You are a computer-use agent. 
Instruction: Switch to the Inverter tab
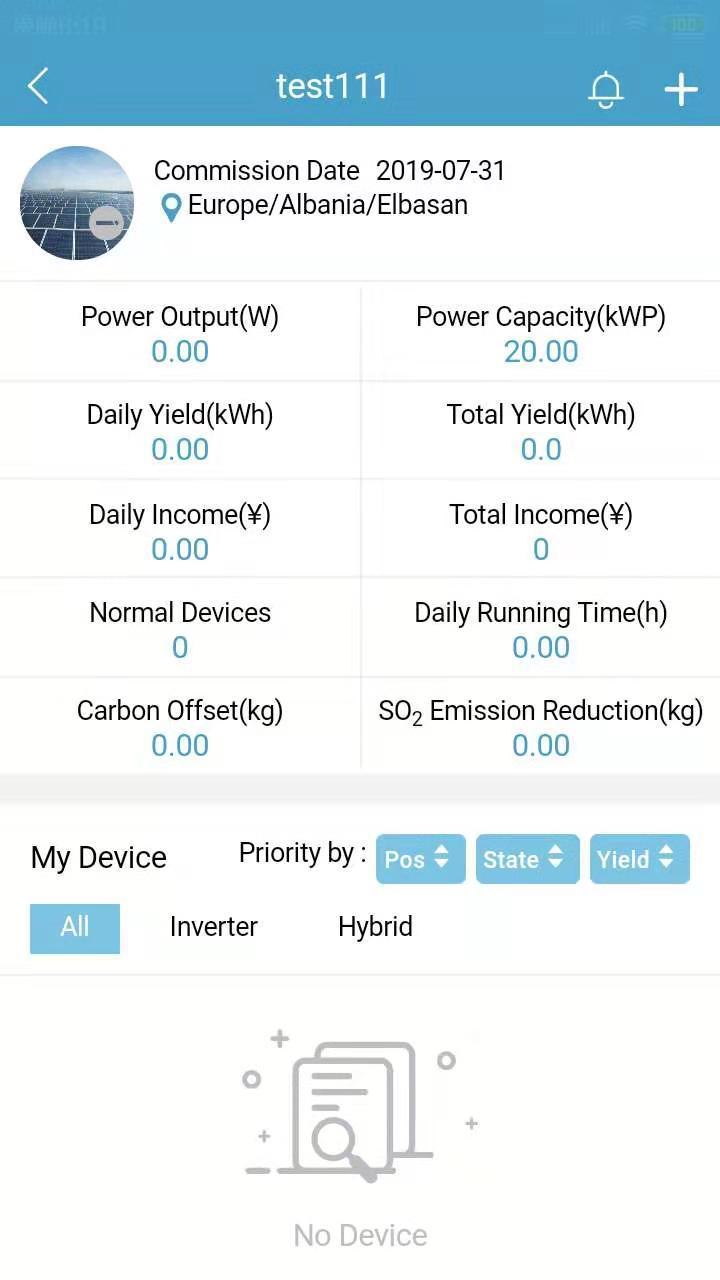(x=213, y=927)
